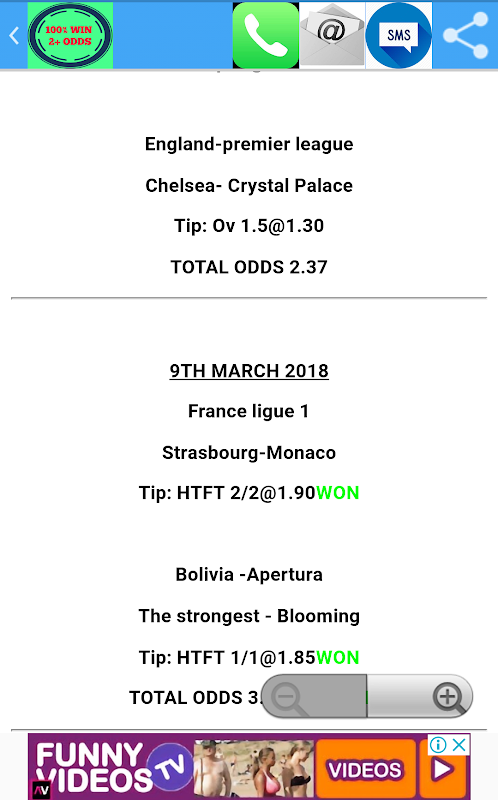498x800 pixels.
Task: Zoom out with the minus magnifier
Action: [289, 697]
